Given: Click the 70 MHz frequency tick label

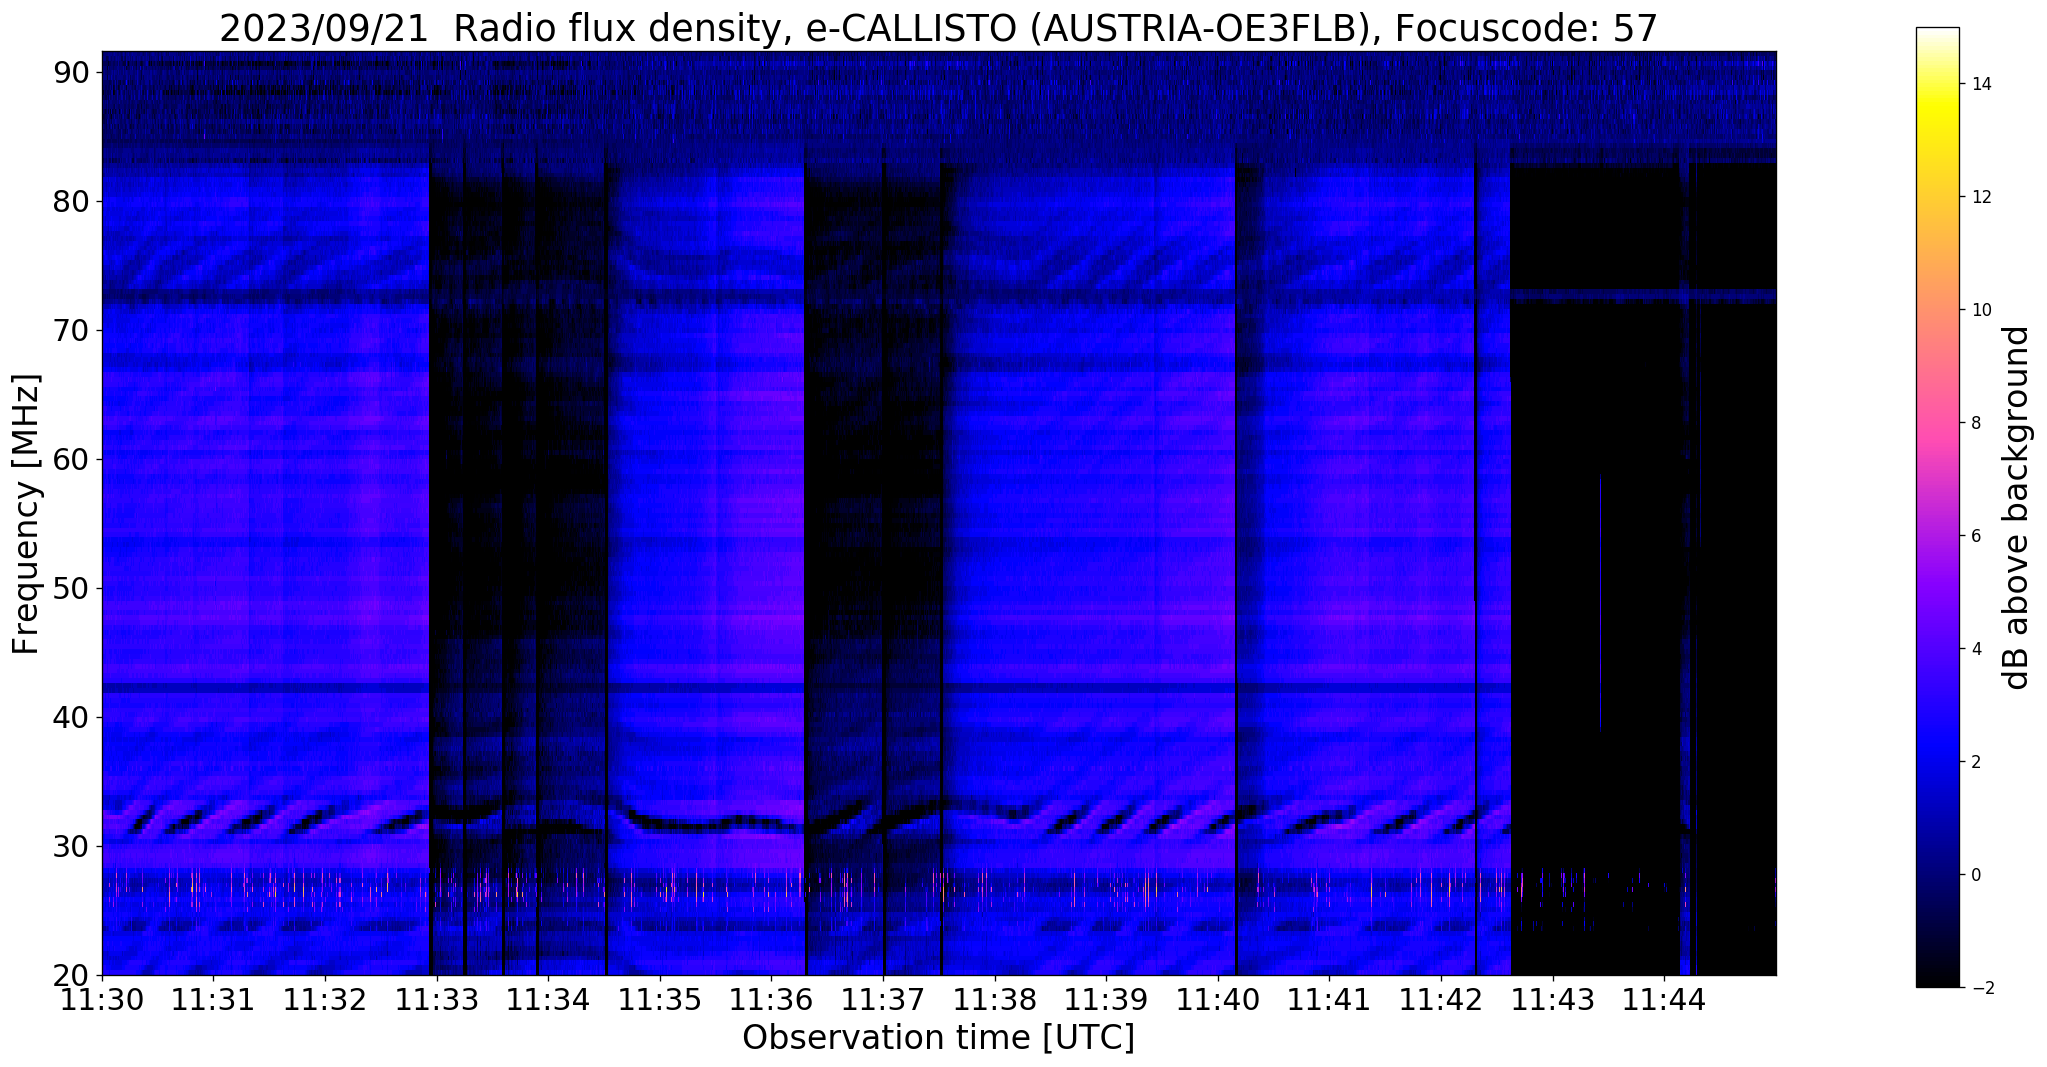Looking at the screenshot, I should pyautogui.click(x=71, y=330).
